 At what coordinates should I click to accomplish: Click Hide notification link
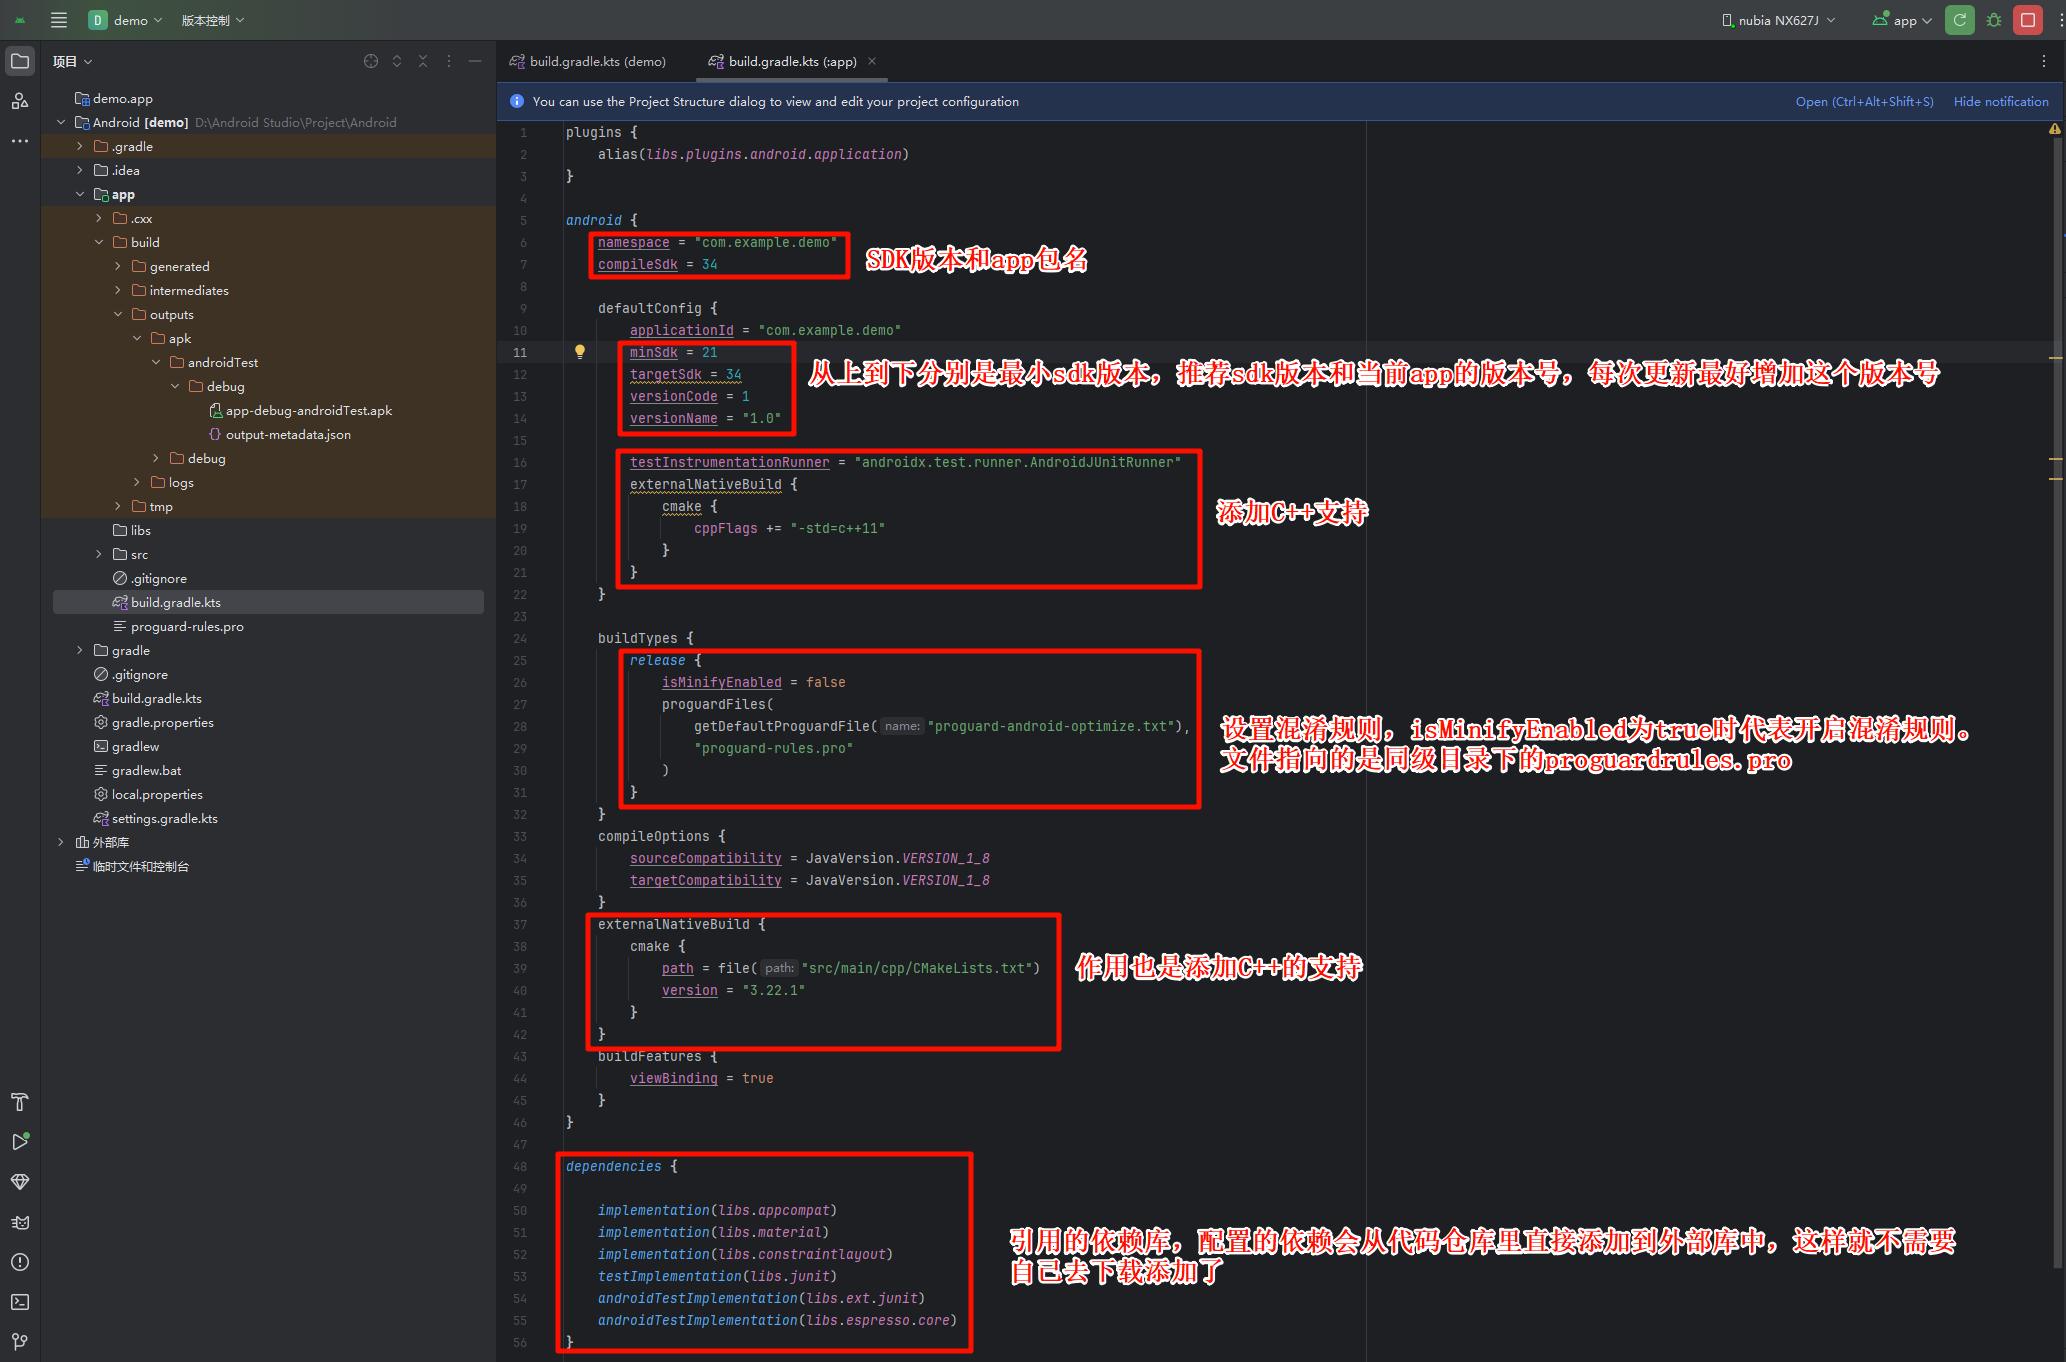click(2000, 101)
